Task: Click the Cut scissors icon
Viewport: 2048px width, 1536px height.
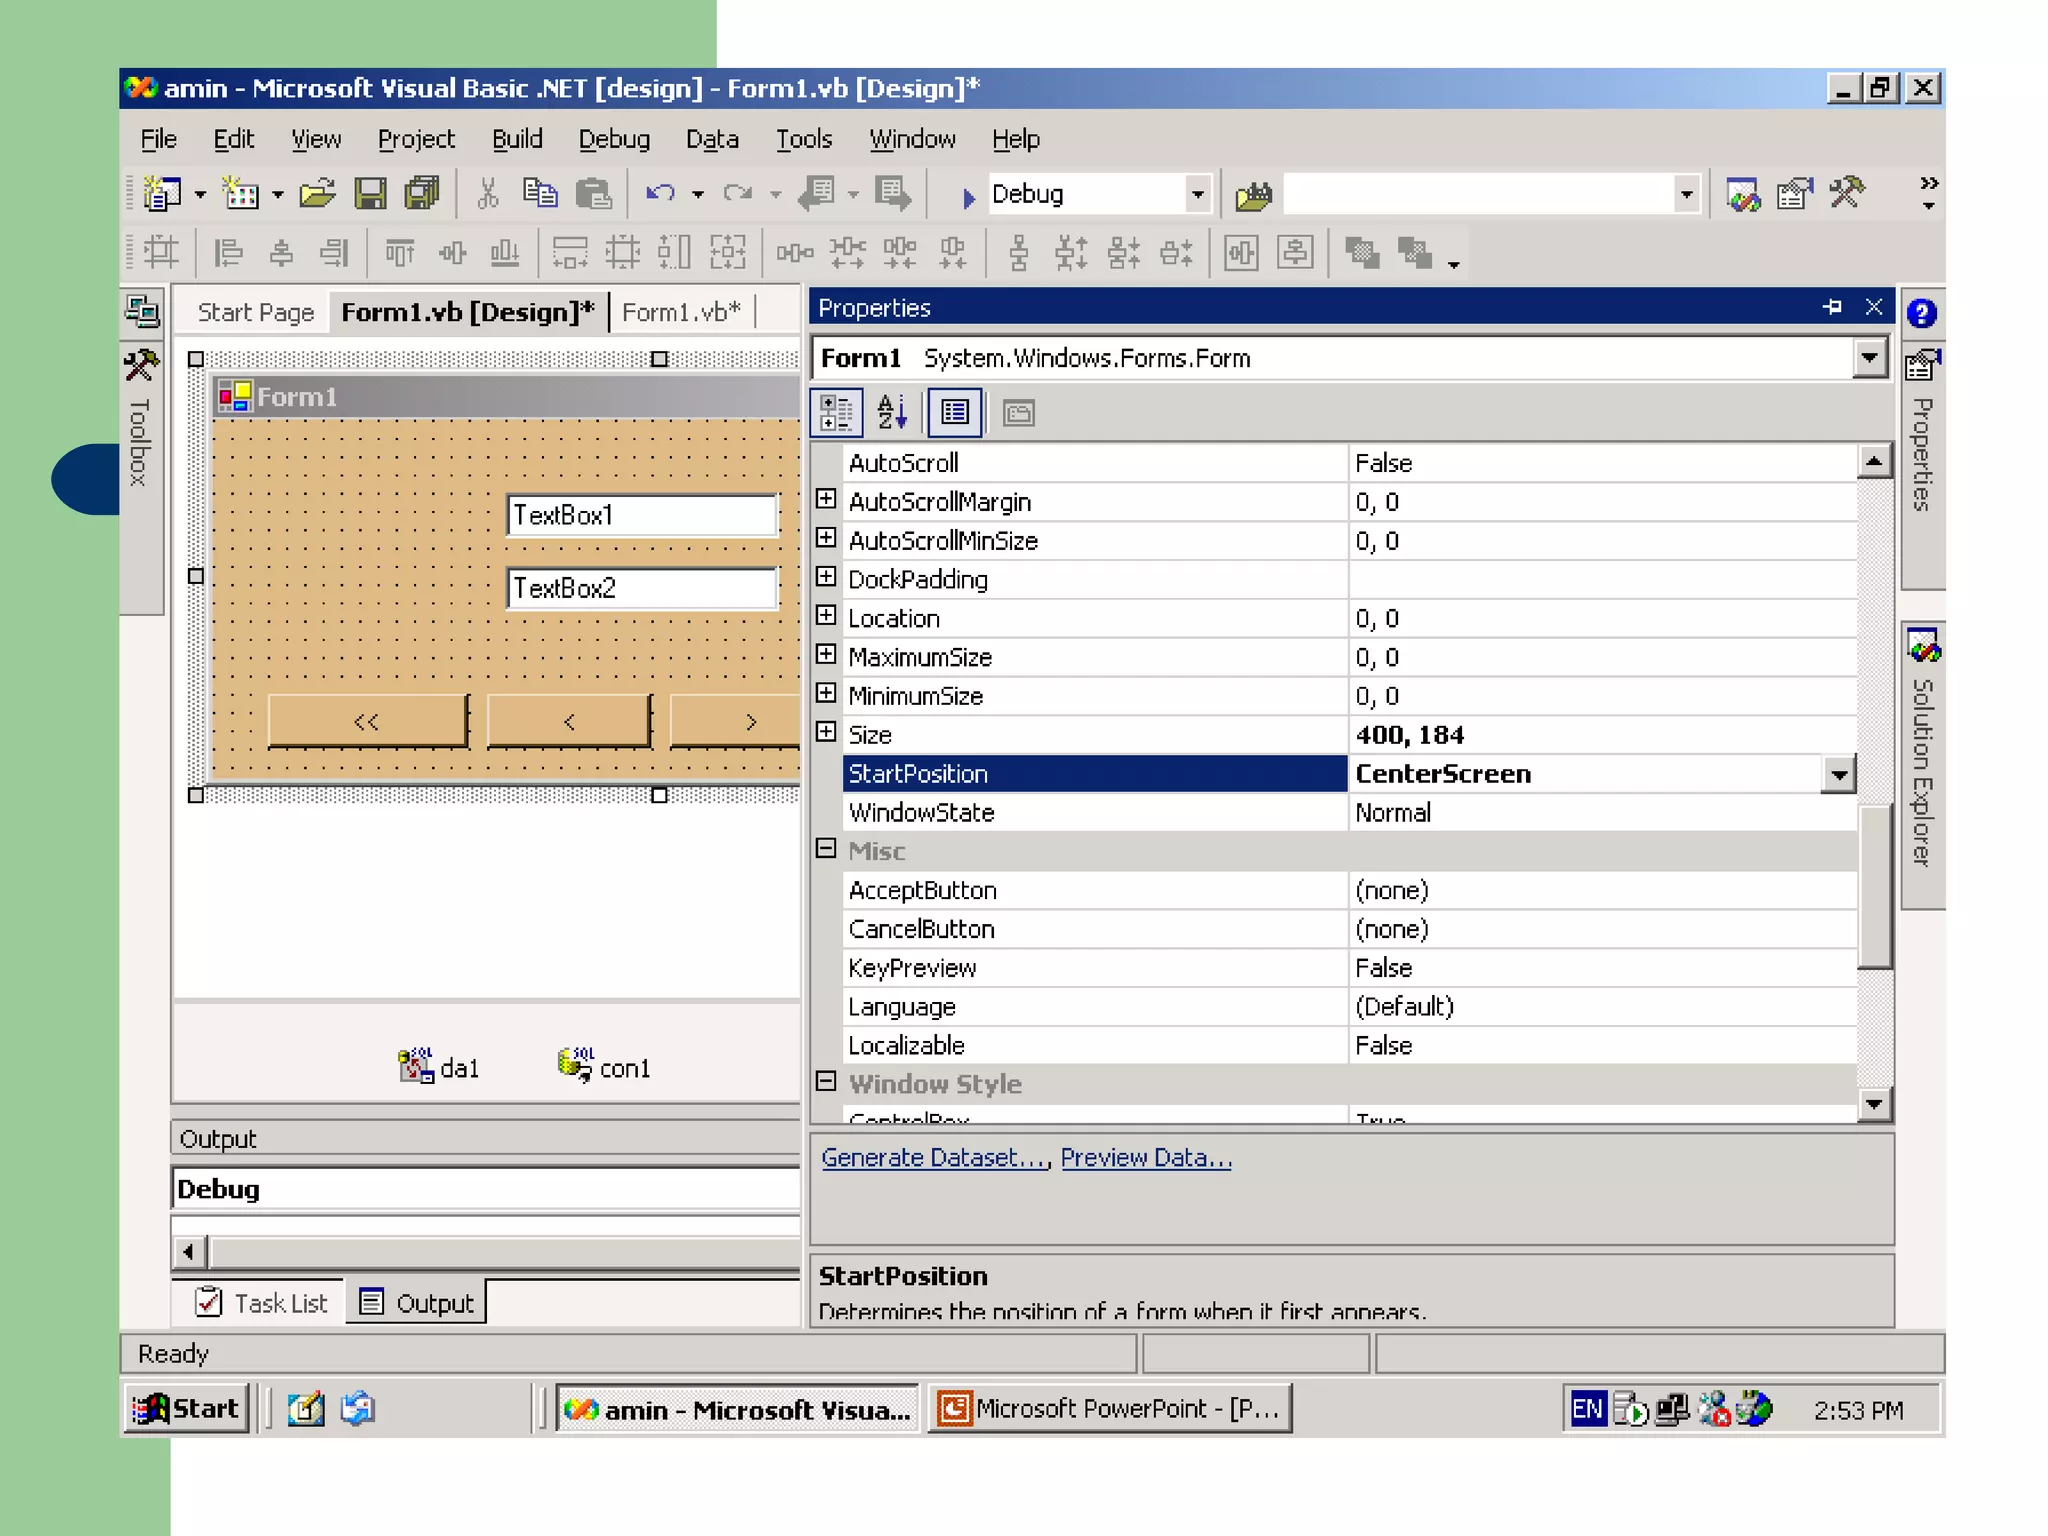Action: [x=488, y=194]
